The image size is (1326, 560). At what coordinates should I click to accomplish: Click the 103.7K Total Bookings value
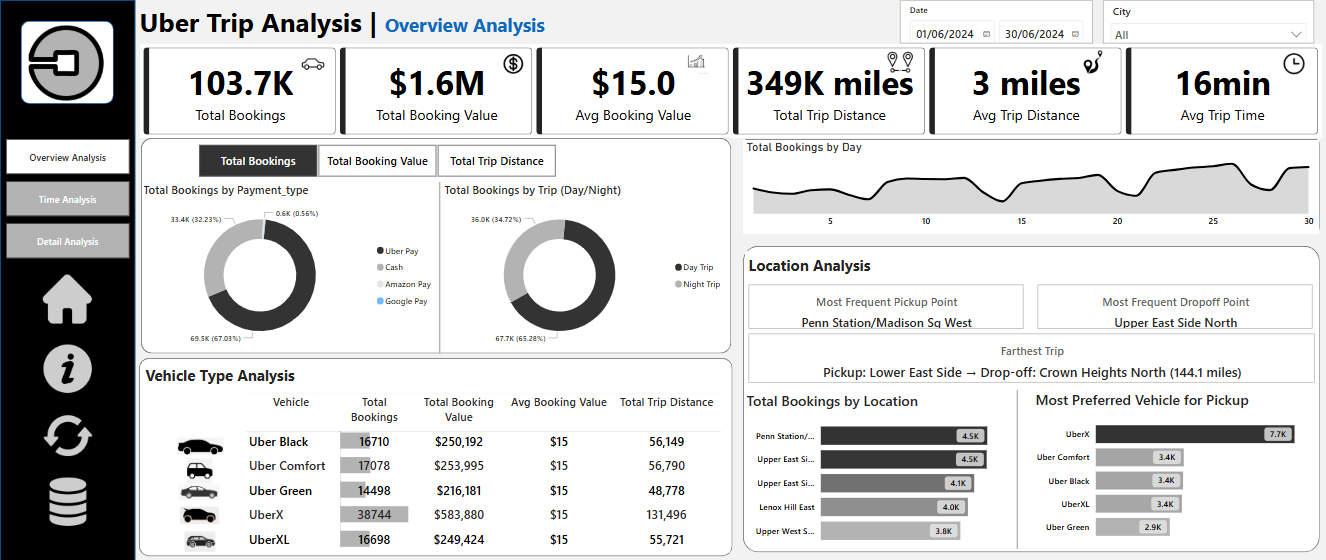[x=240, y=83]
